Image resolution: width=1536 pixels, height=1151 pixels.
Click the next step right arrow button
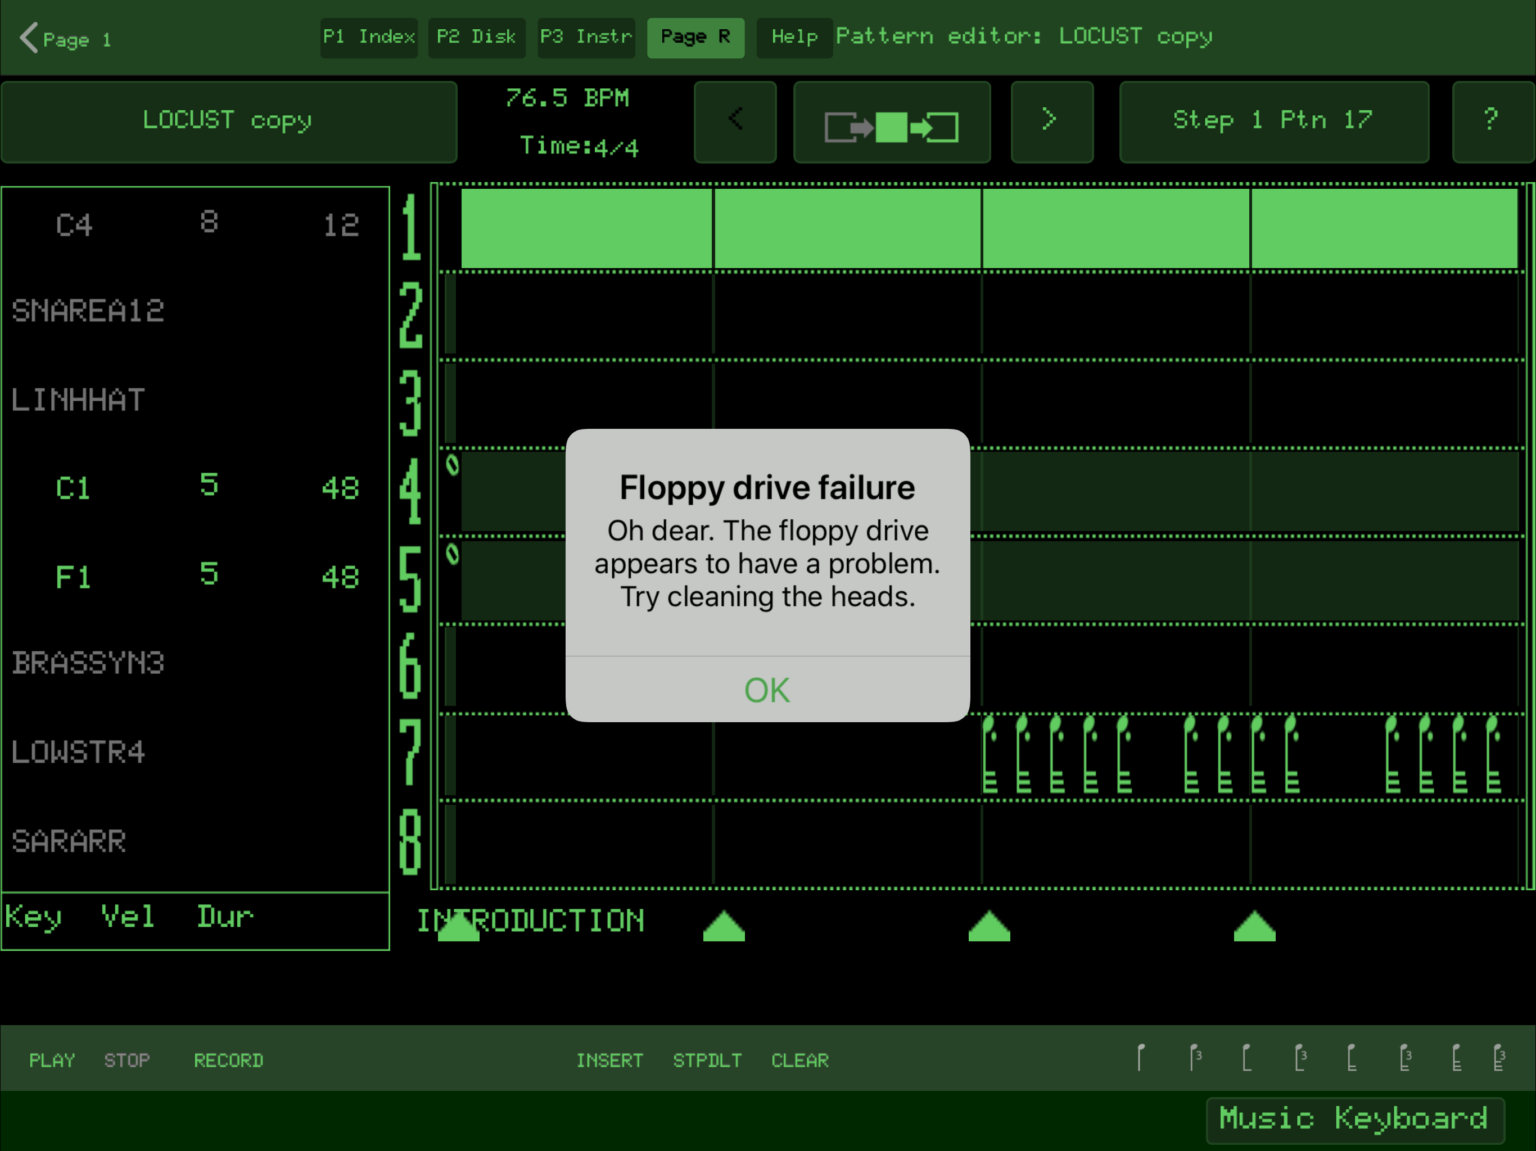pos(1051,121)
